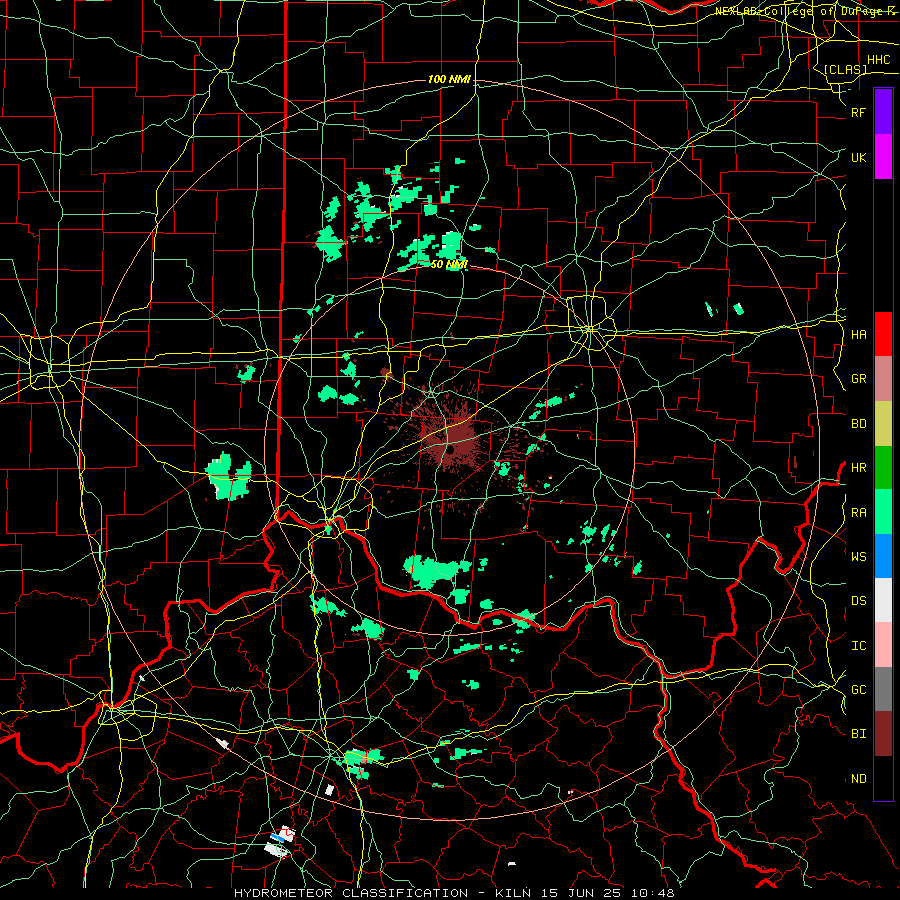
Task: Click the HR legend label
Action: point(858,468)
